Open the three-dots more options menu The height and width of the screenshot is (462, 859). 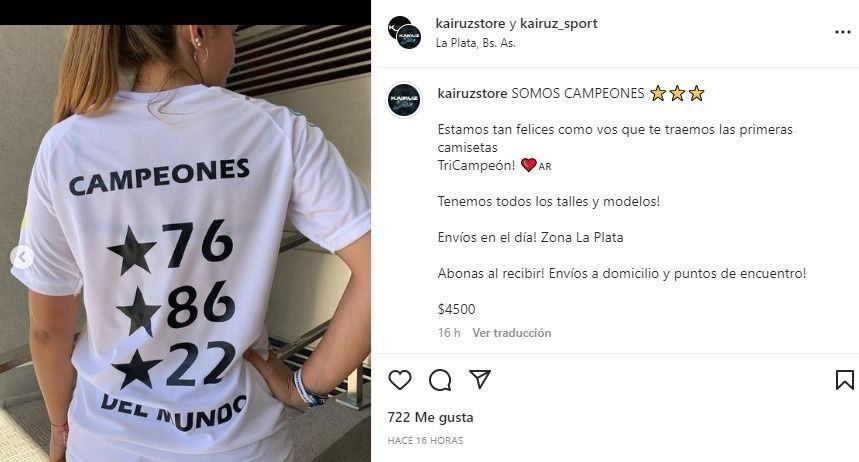843,32
